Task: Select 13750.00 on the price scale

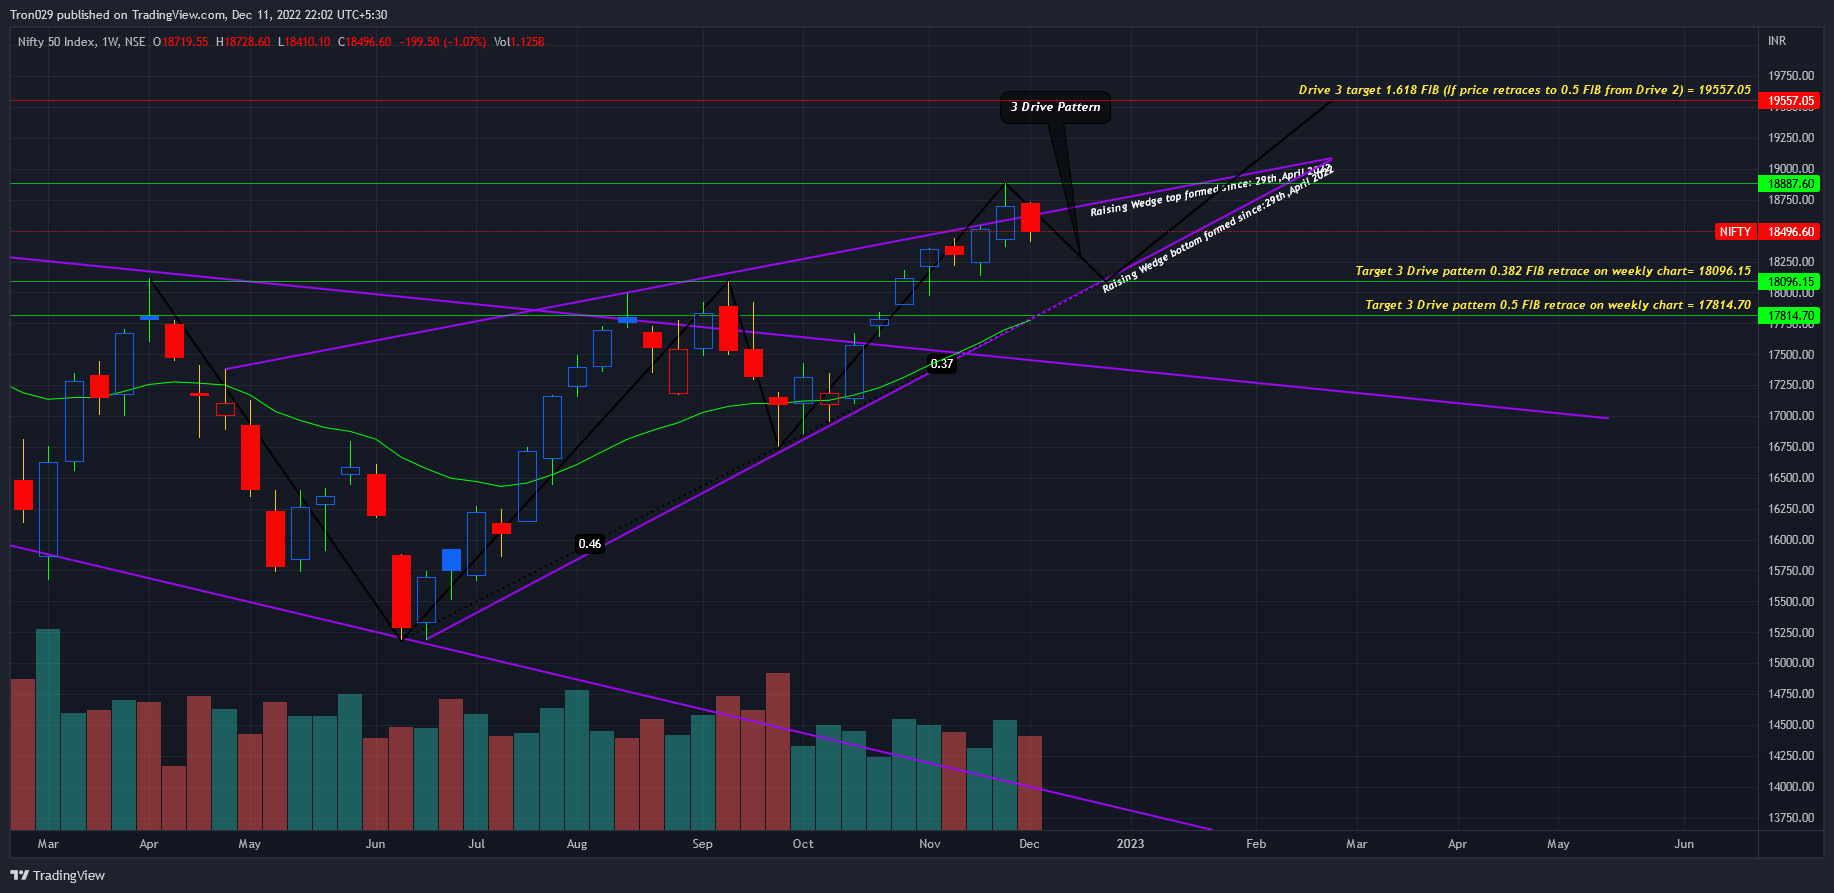Action: [x=1791, y=818]
